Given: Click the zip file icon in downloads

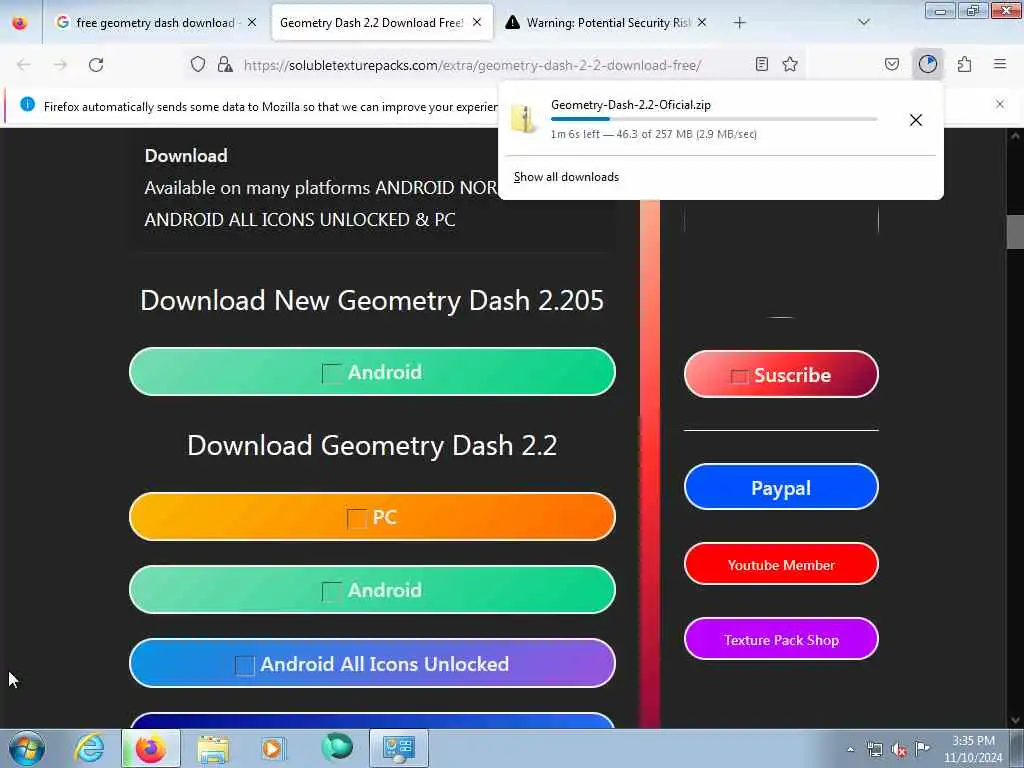Looking at the screenshot, I should 524,119.
